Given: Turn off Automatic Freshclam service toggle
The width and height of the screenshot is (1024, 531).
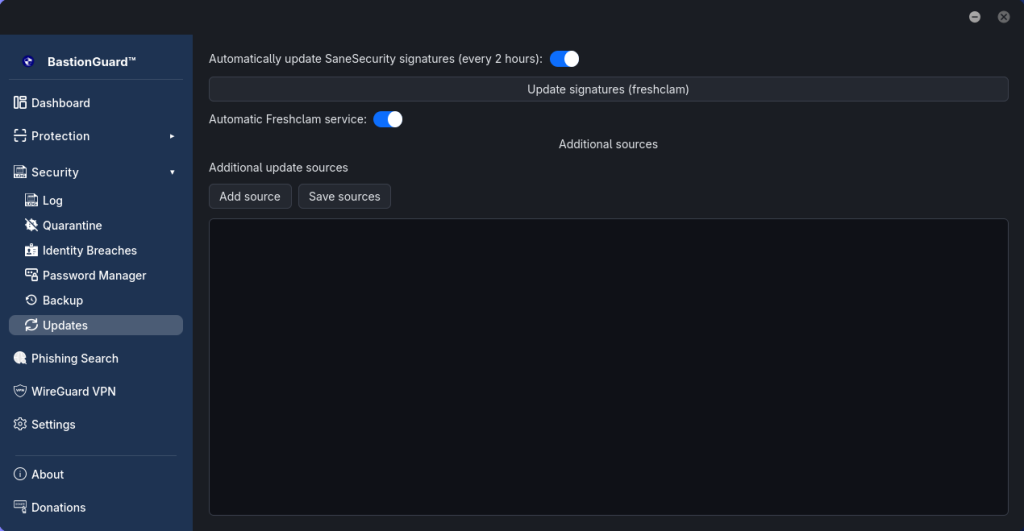Looking at the screenshot, I should (x=388, y=119).
